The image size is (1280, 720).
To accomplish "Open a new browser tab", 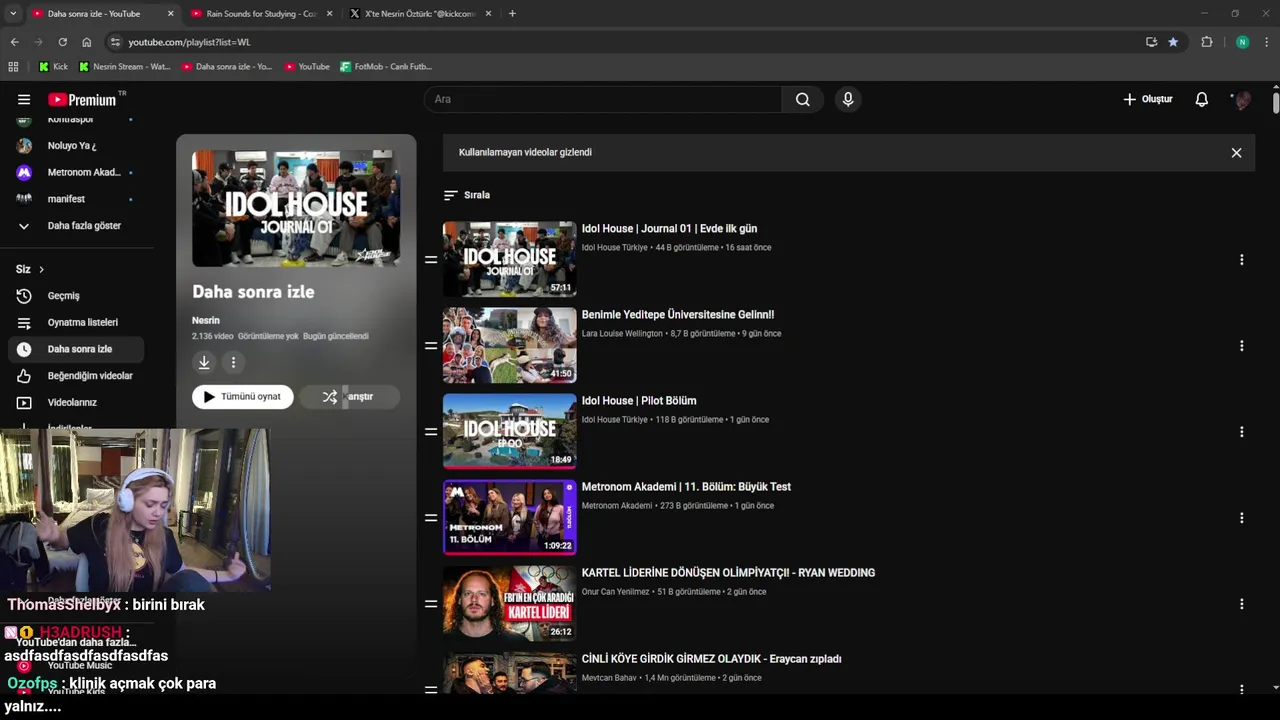I will (512, 14).
